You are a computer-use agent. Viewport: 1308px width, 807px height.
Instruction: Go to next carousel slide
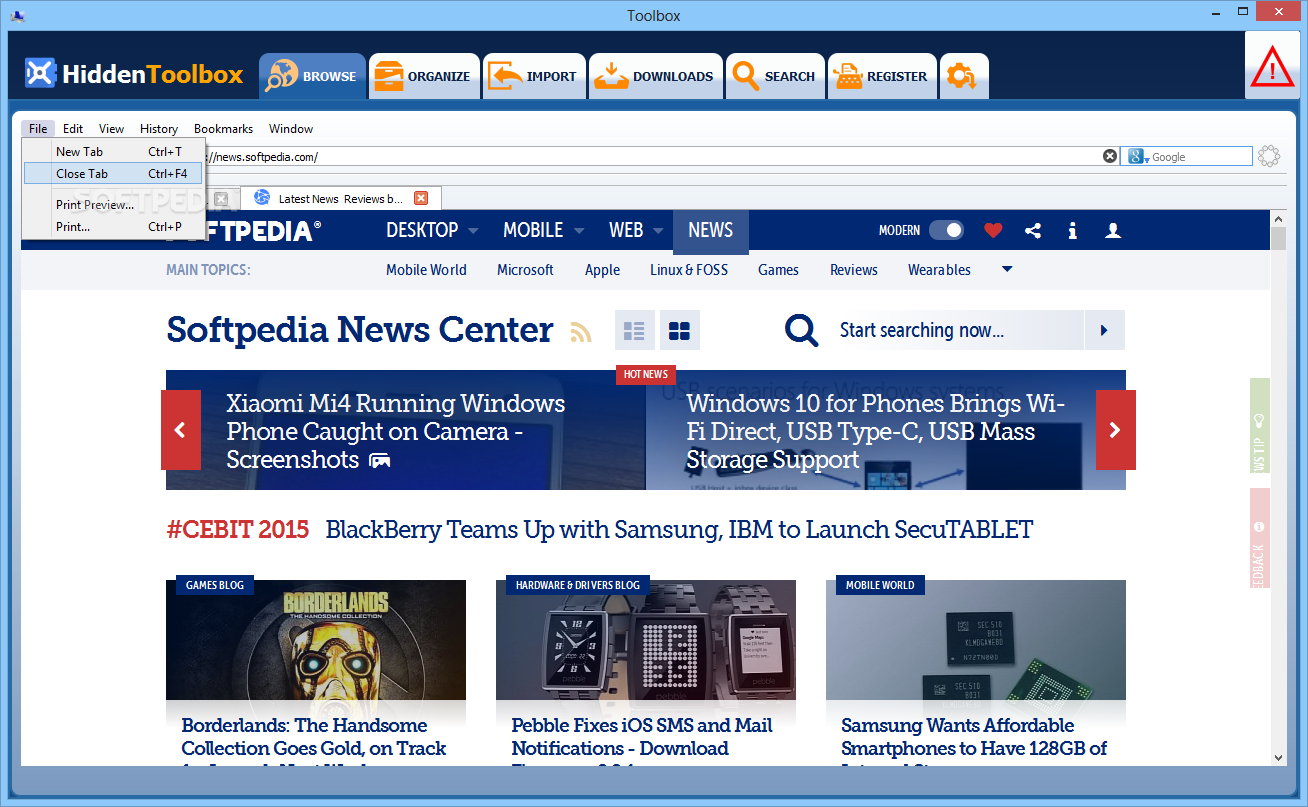[1115, 430]
